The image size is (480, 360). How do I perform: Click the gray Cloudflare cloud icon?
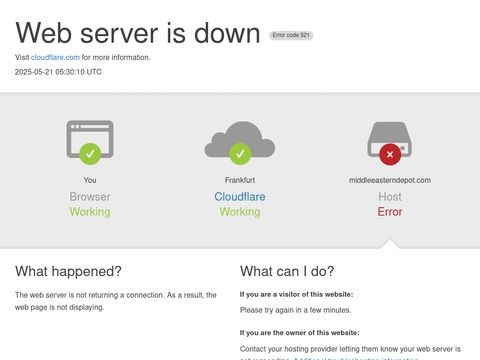[240, 139]
